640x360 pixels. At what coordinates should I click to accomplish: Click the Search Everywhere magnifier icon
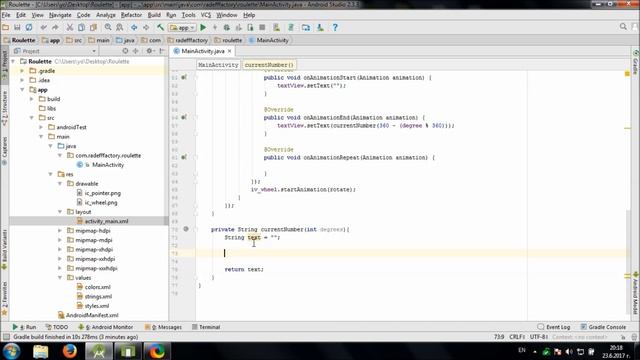[x=623, y=27]
